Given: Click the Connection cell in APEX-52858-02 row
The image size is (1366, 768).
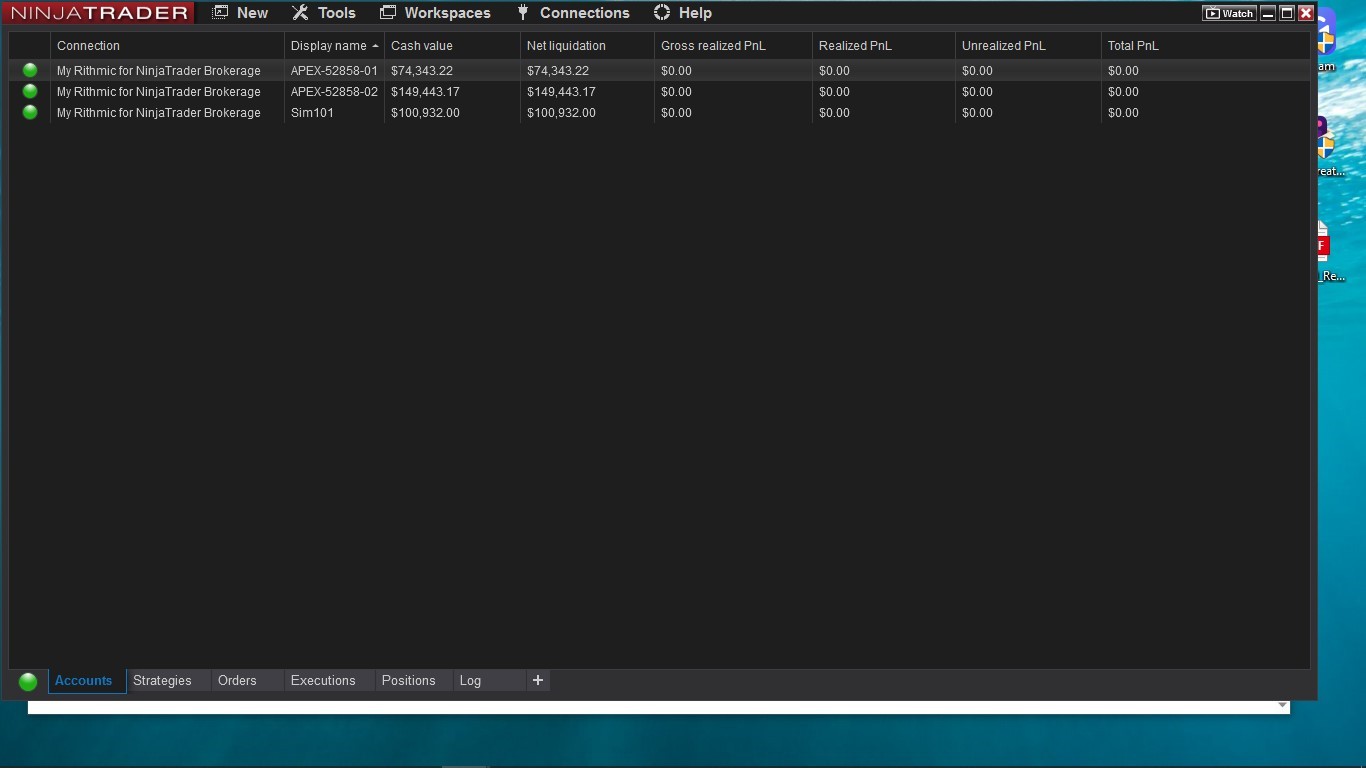Looking at the screenshot, I should point(167,92).
